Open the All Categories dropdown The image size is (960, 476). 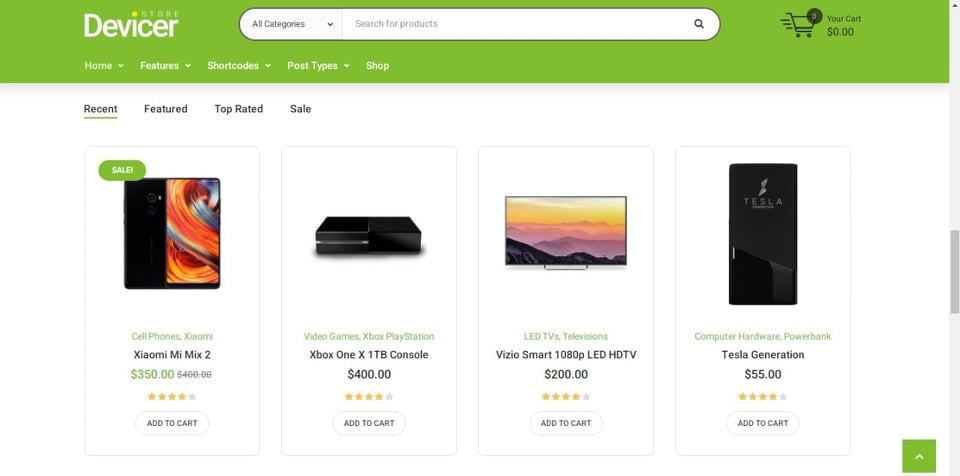point(292,24)
